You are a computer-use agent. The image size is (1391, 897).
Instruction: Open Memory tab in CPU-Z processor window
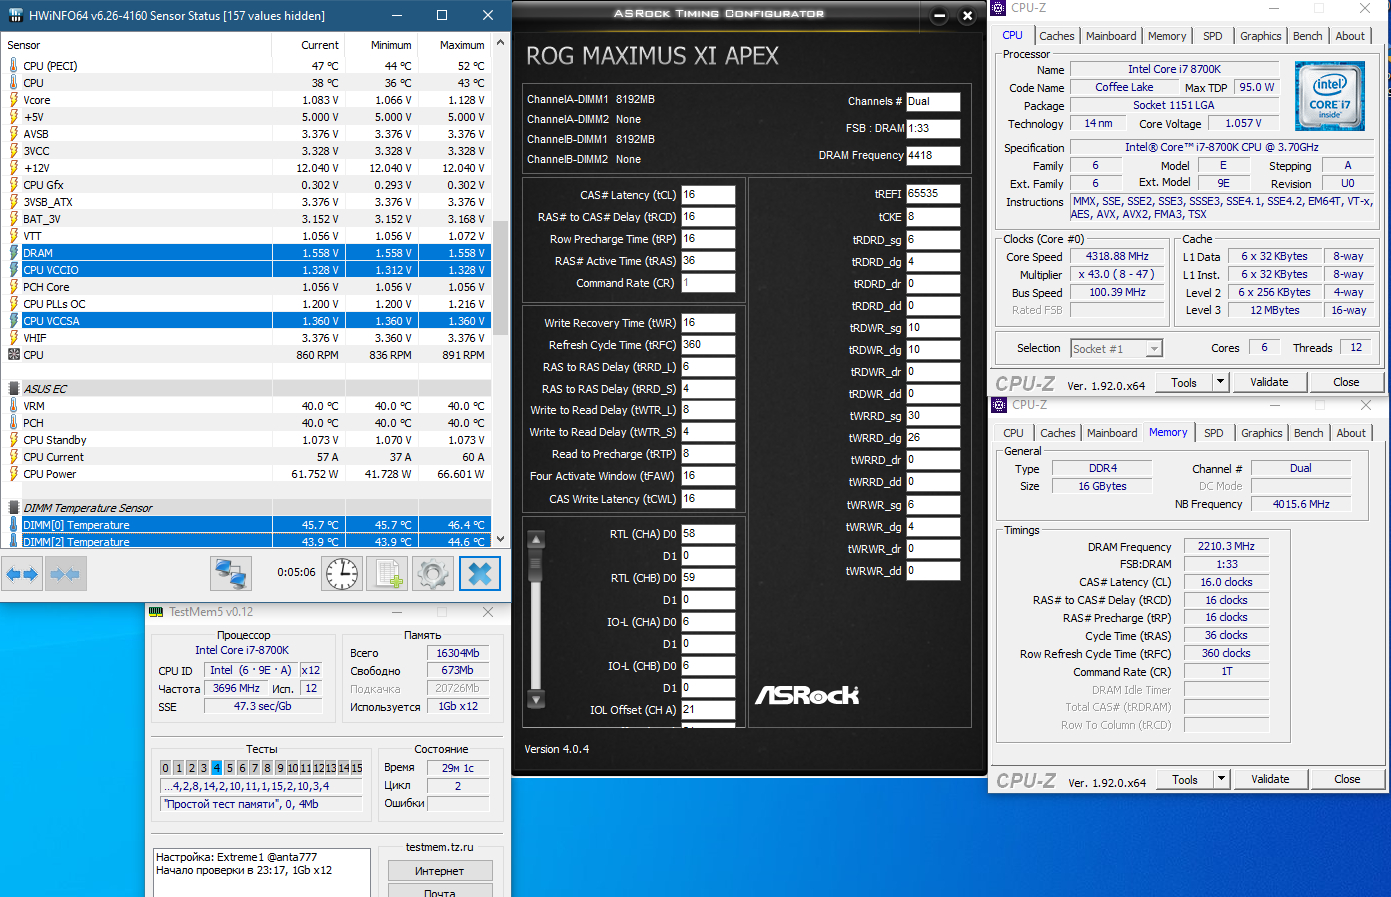click(1167, 36)
